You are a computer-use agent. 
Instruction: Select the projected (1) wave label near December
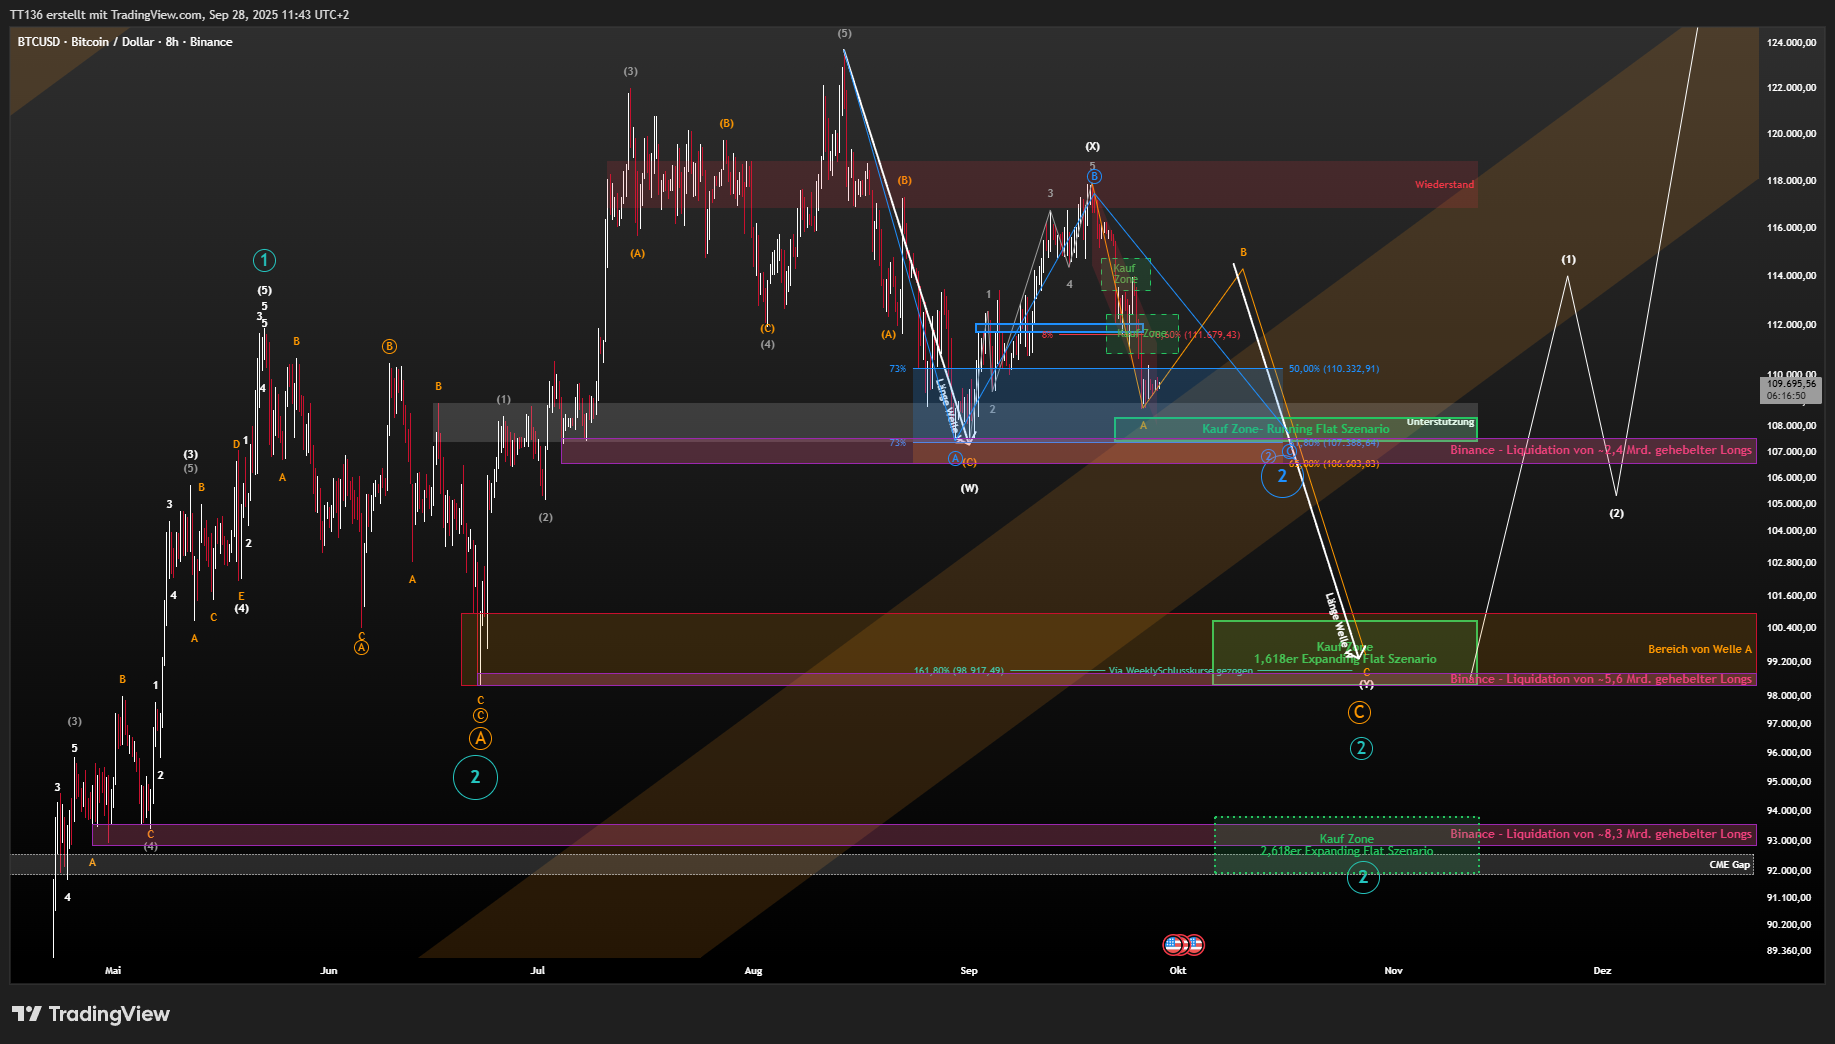[x=1569, y=259]
